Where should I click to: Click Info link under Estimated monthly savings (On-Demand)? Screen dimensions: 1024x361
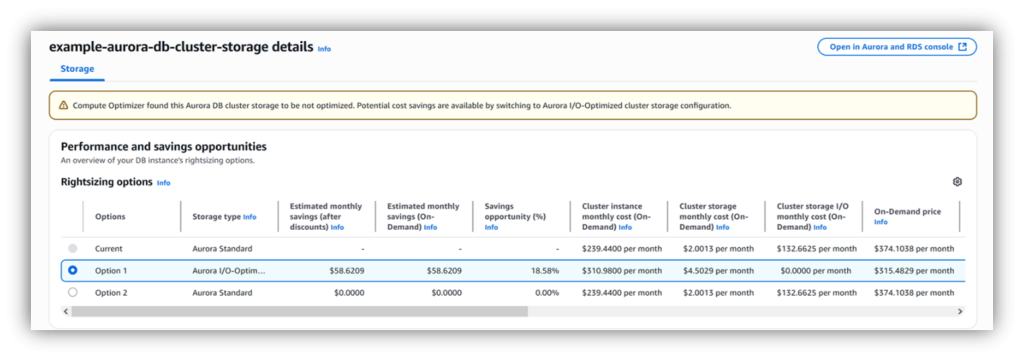[x=430, y=227]
